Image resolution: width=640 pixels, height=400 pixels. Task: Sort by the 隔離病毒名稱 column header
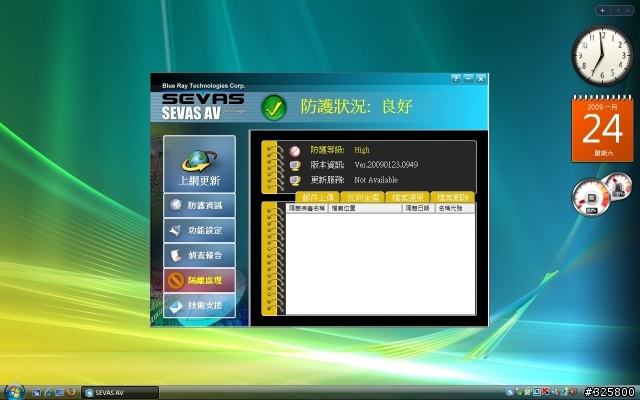(x=307, y=208)
